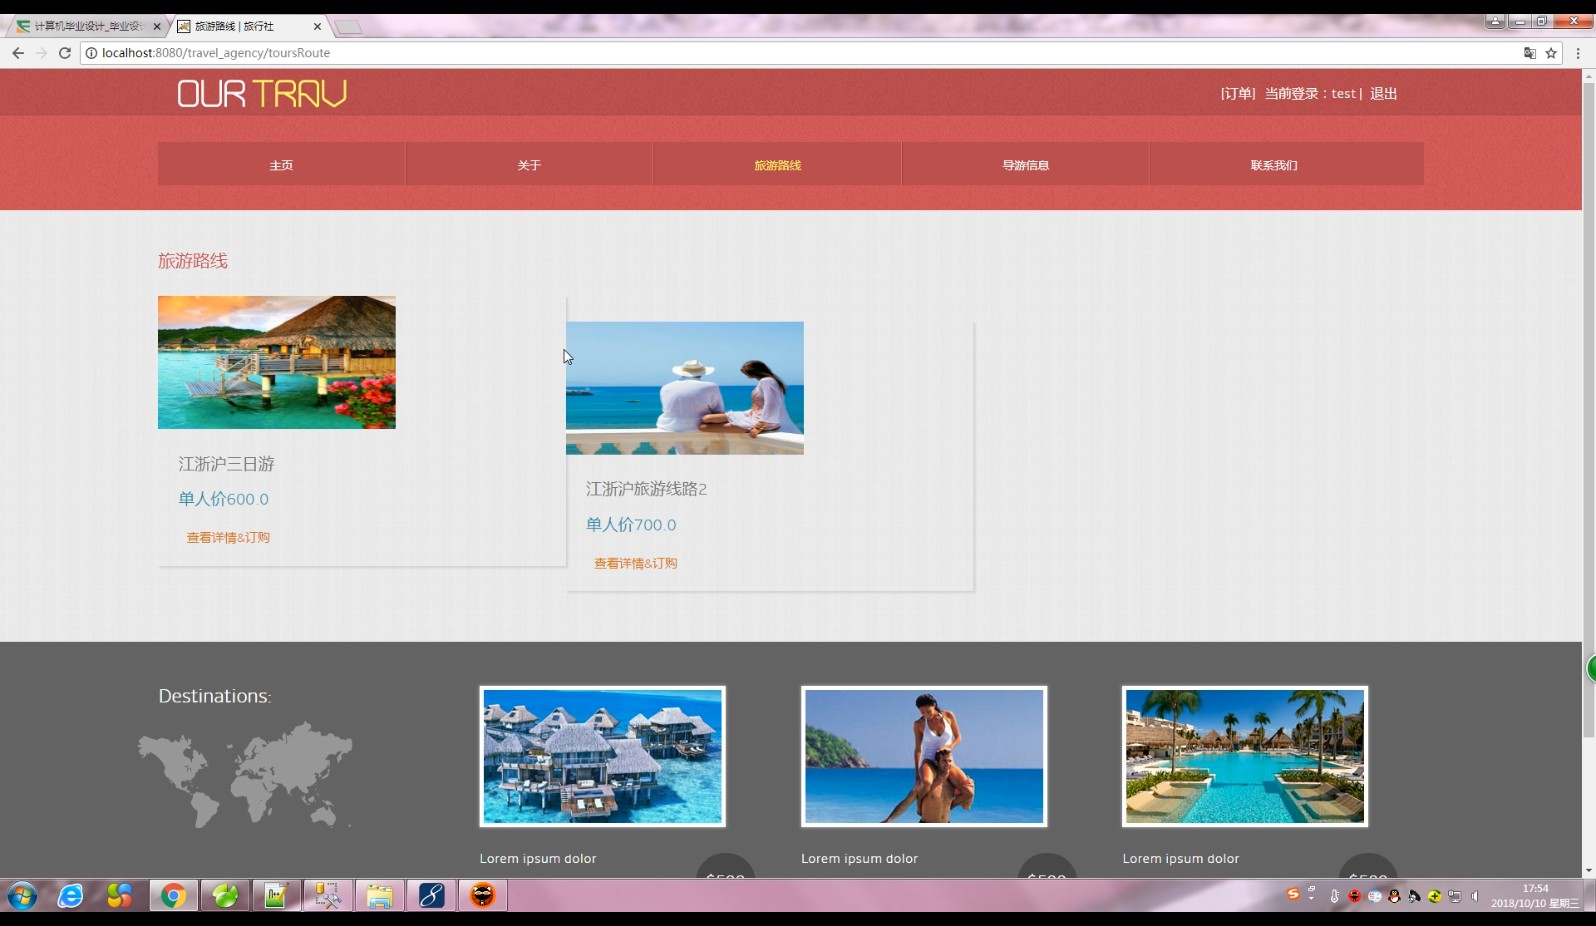Reload the page with the refresh icon
Viewport: 1596px width, 926px height.
pos(65,53)
